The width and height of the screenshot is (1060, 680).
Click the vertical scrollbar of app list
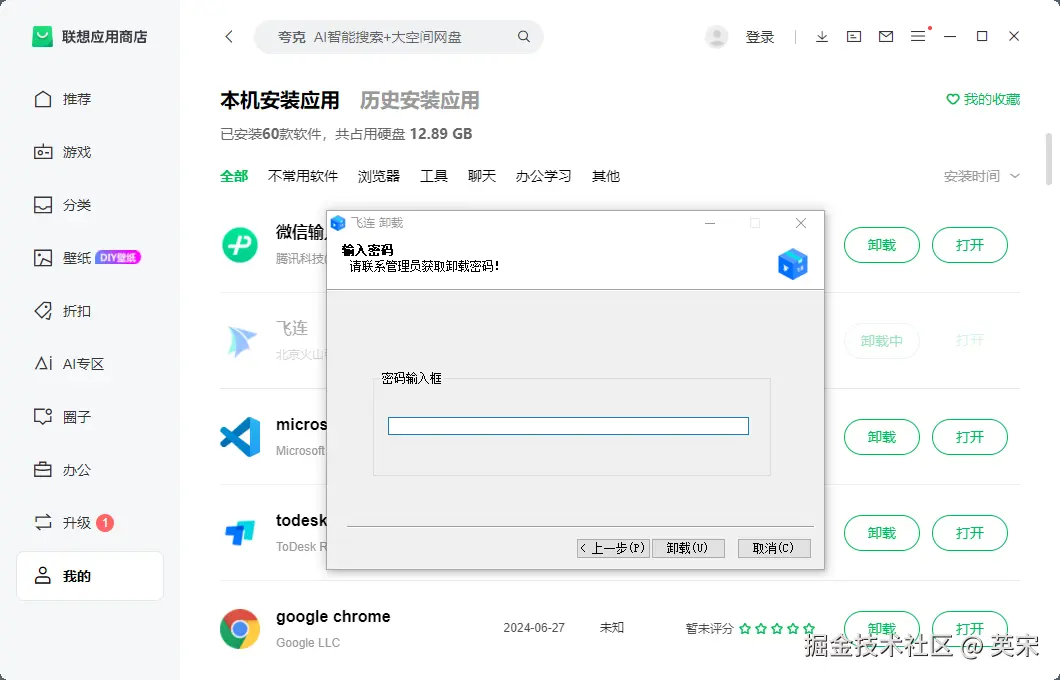pyautogui.click(x=1049, y=160)
